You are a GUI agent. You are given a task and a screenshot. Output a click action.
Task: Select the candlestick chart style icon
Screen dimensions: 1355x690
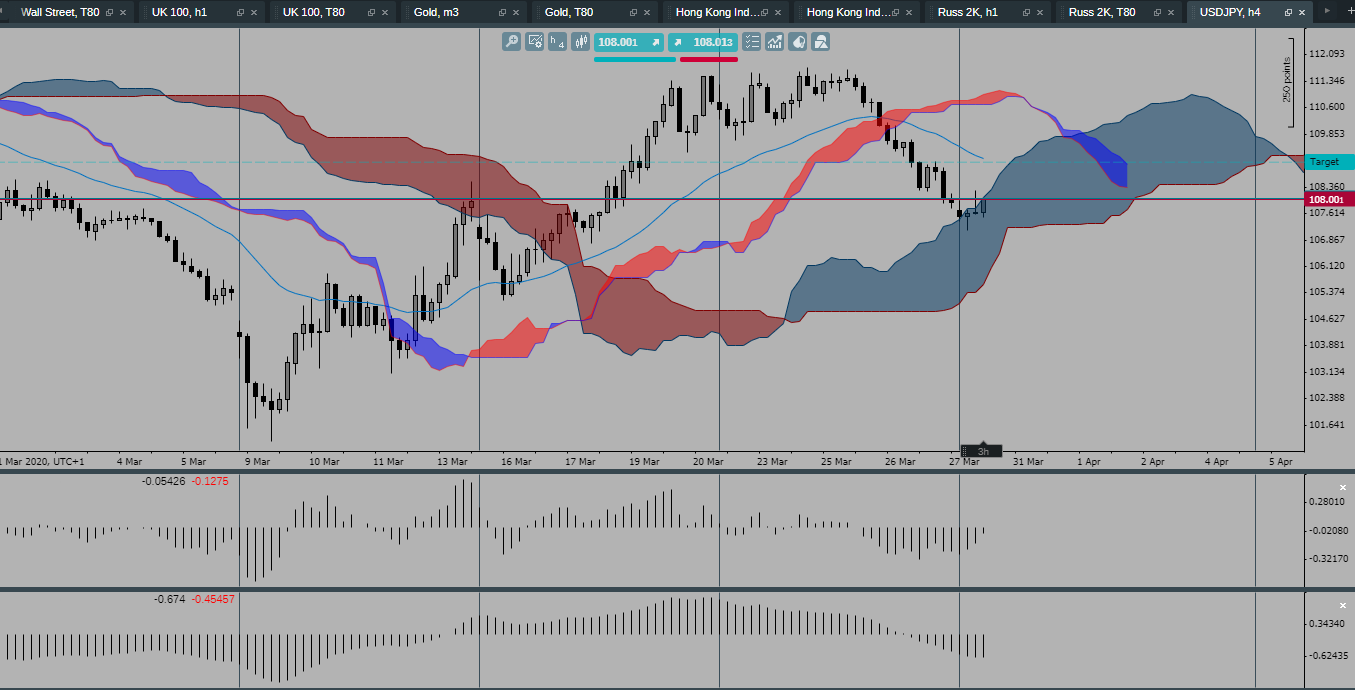[x=580, y=42]
